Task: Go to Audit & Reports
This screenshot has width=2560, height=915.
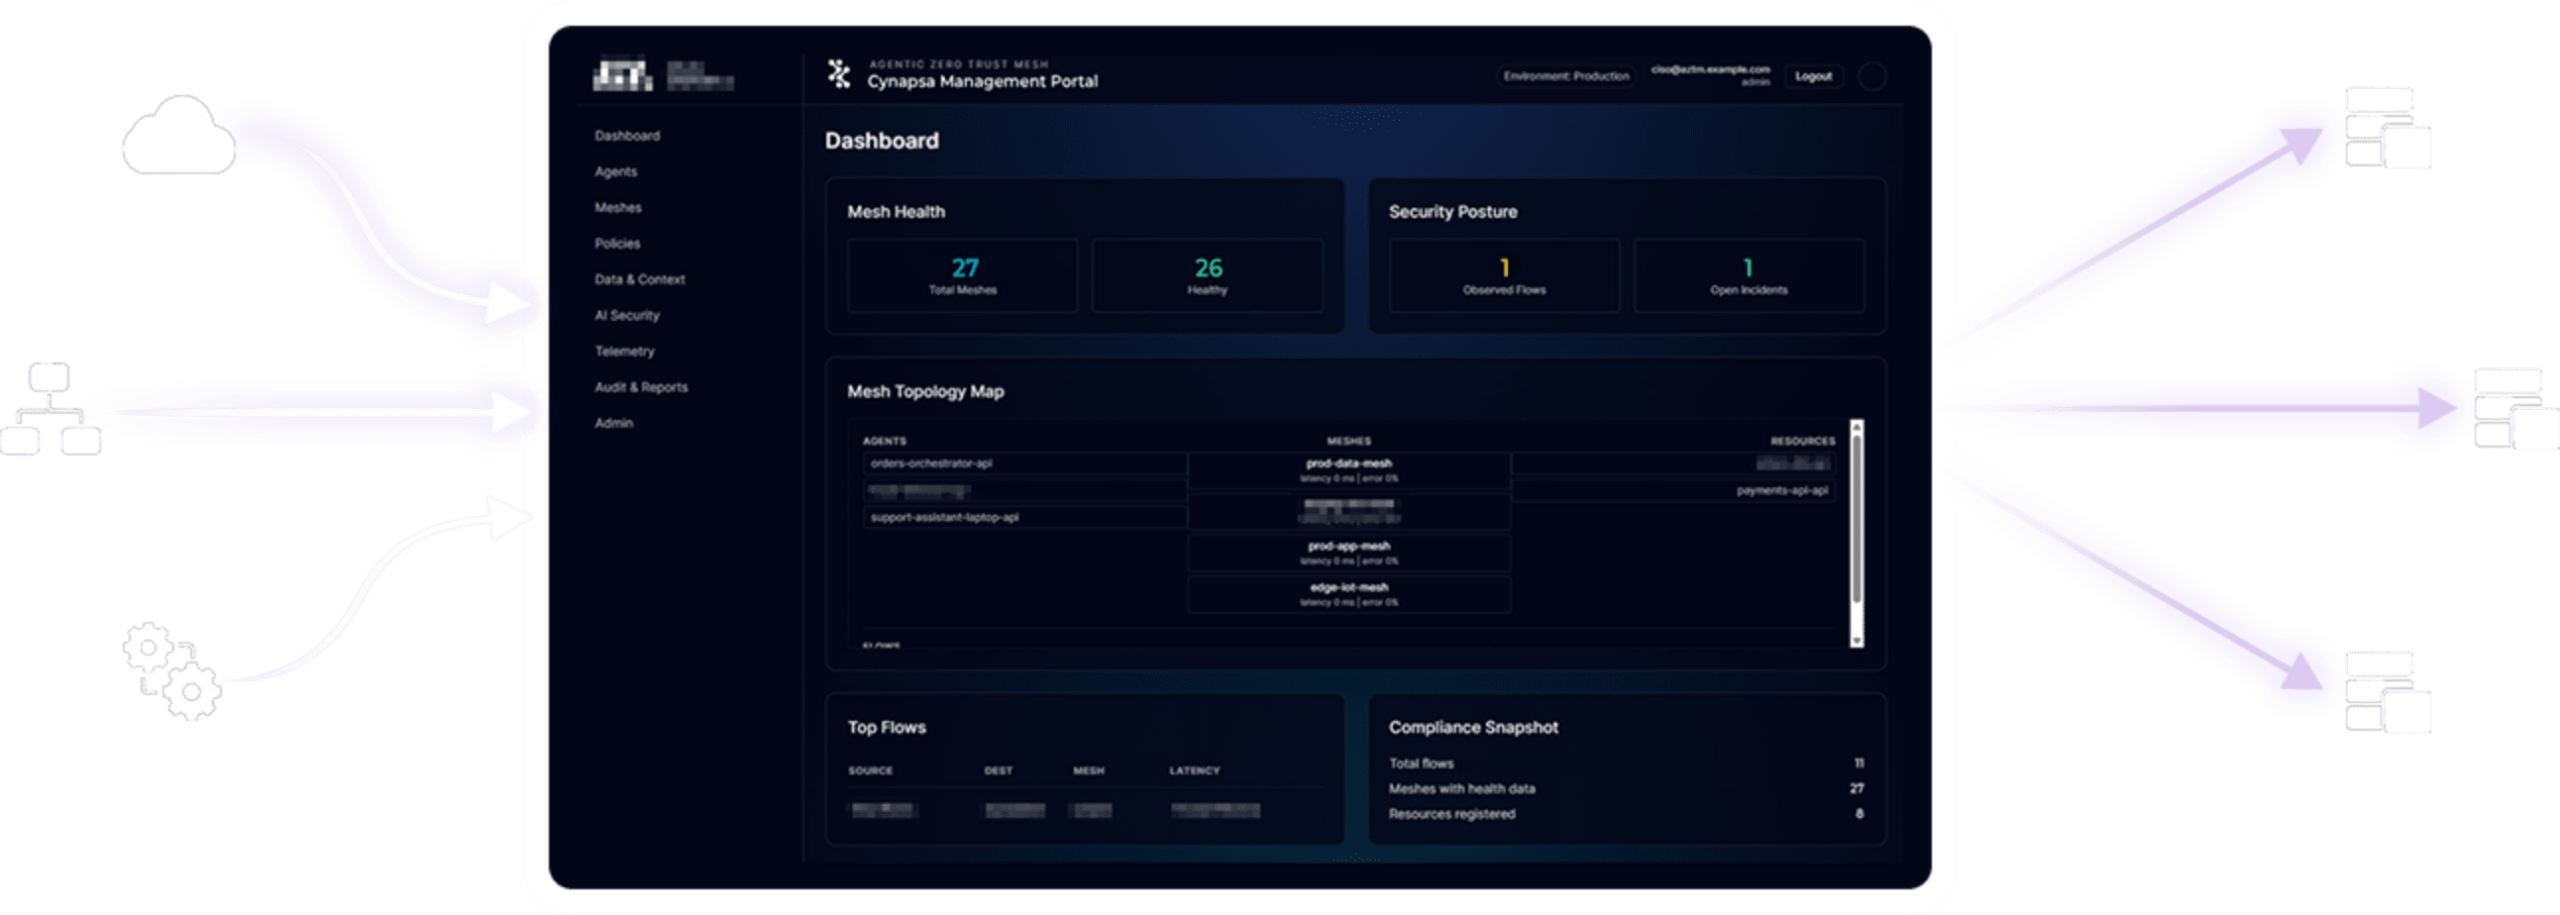Action: pos(641,388)
